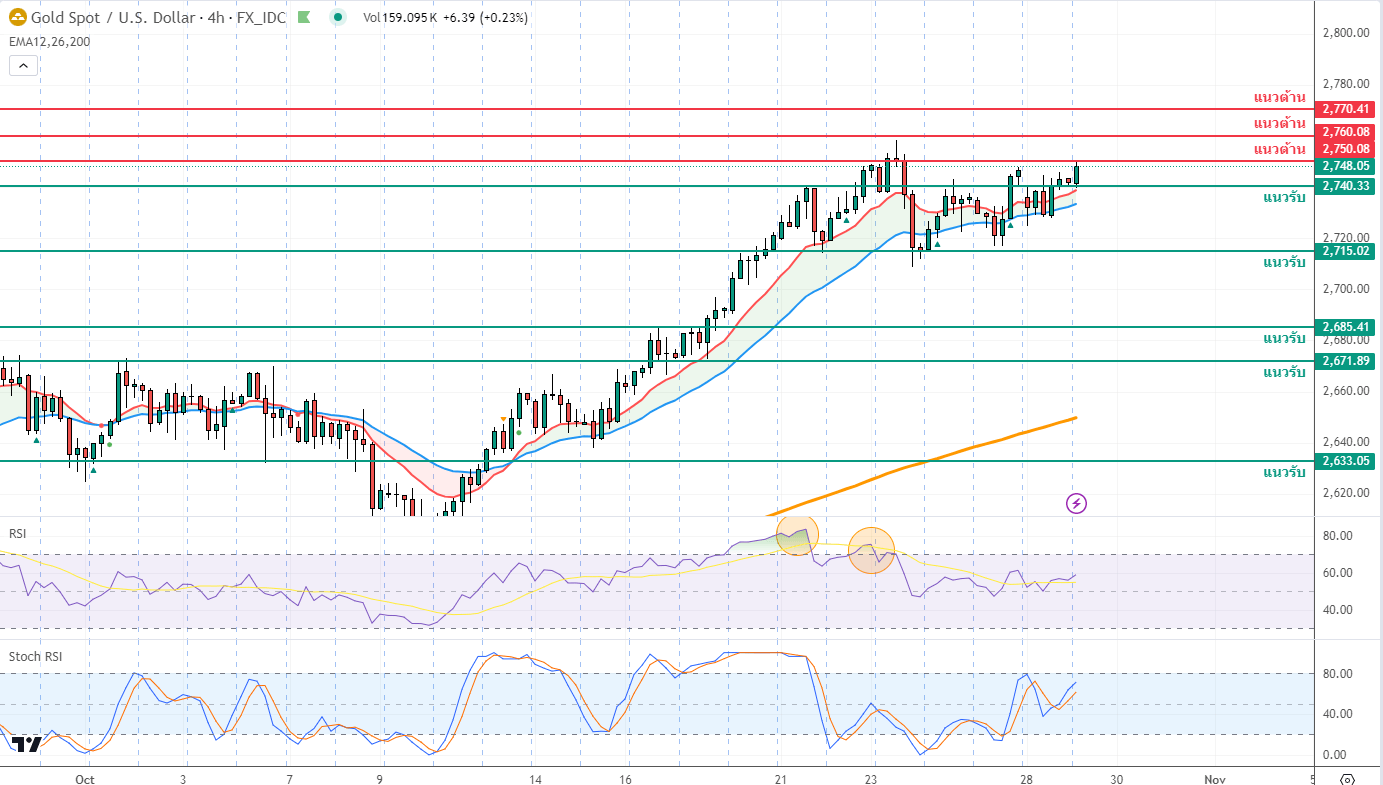Click the second orange circle on the RSI pane
1383x785 pixels.
[871, 550]
